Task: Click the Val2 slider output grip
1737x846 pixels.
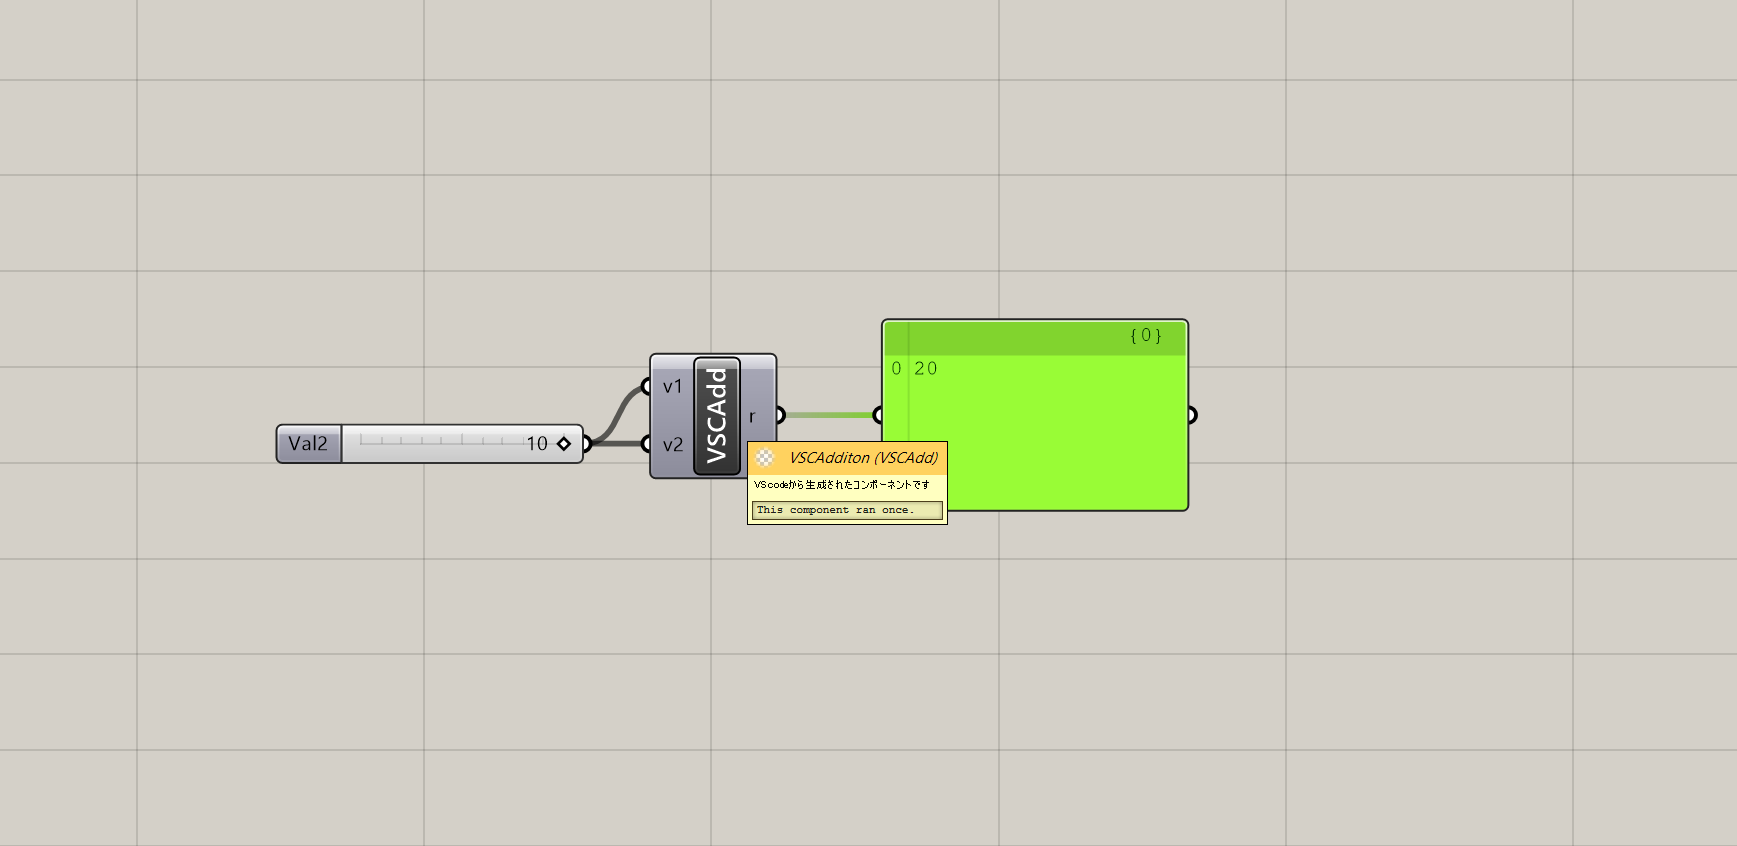Action: point(587,444)
